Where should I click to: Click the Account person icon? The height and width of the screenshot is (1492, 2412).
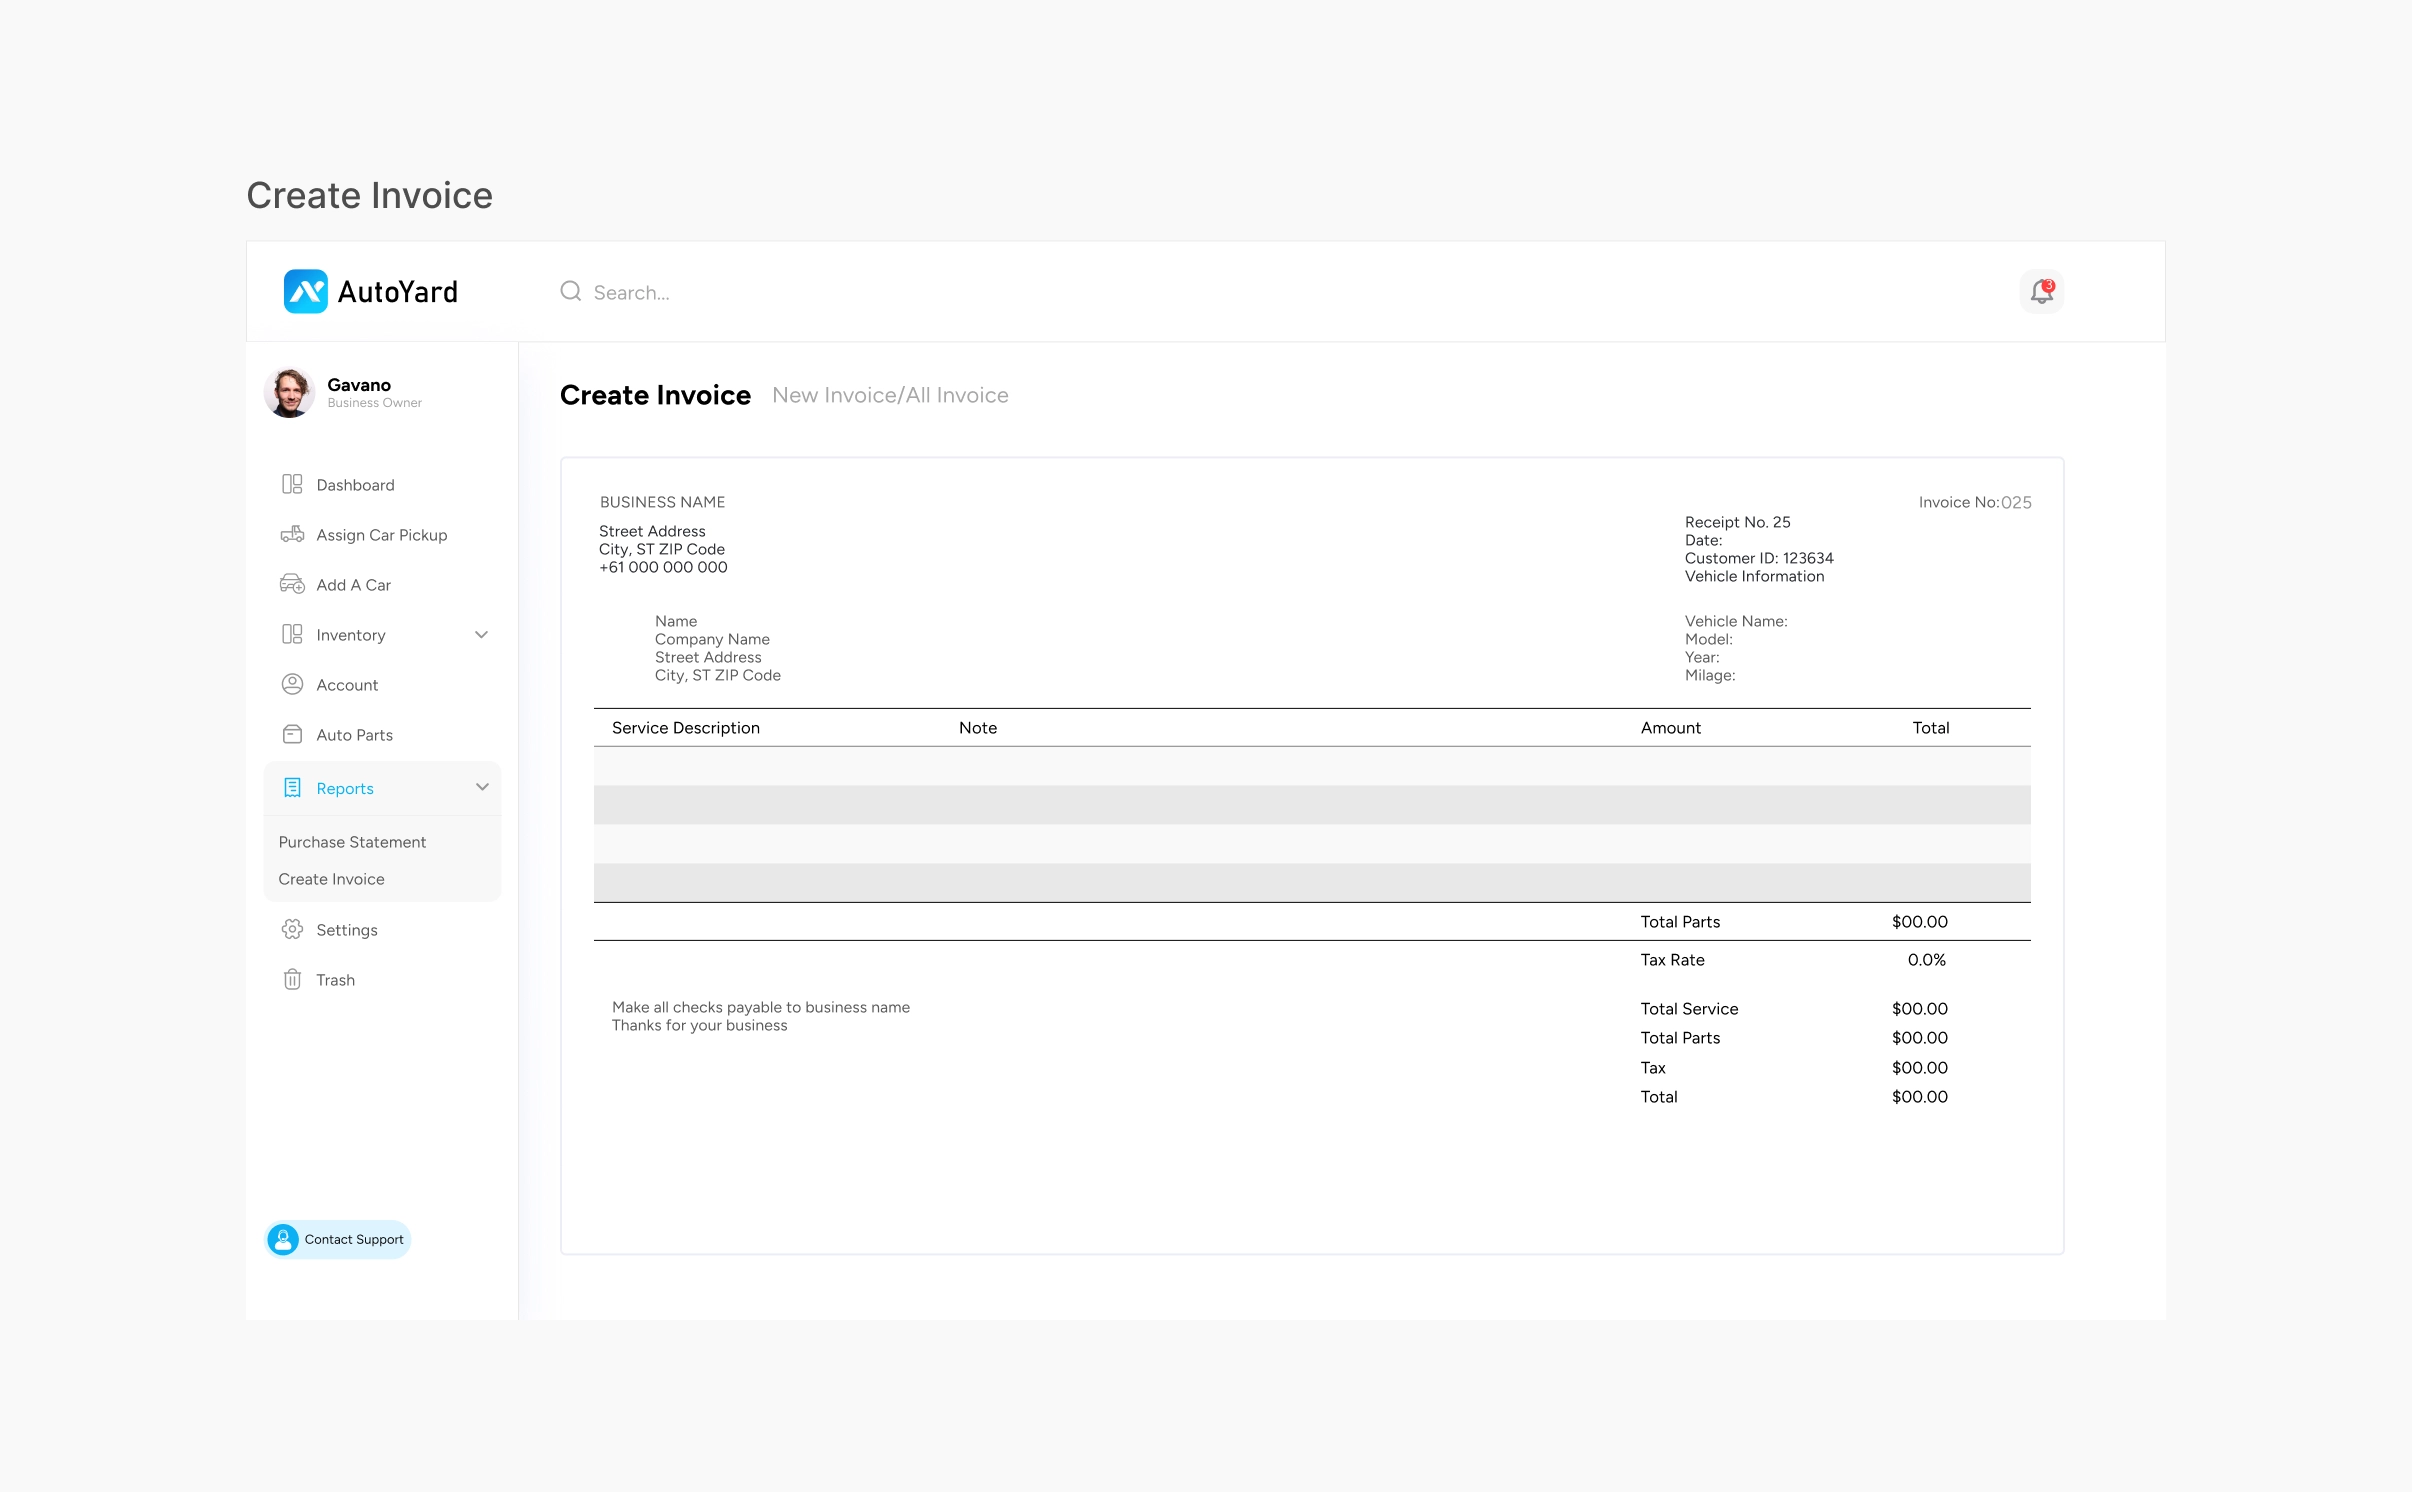(292, 684)
